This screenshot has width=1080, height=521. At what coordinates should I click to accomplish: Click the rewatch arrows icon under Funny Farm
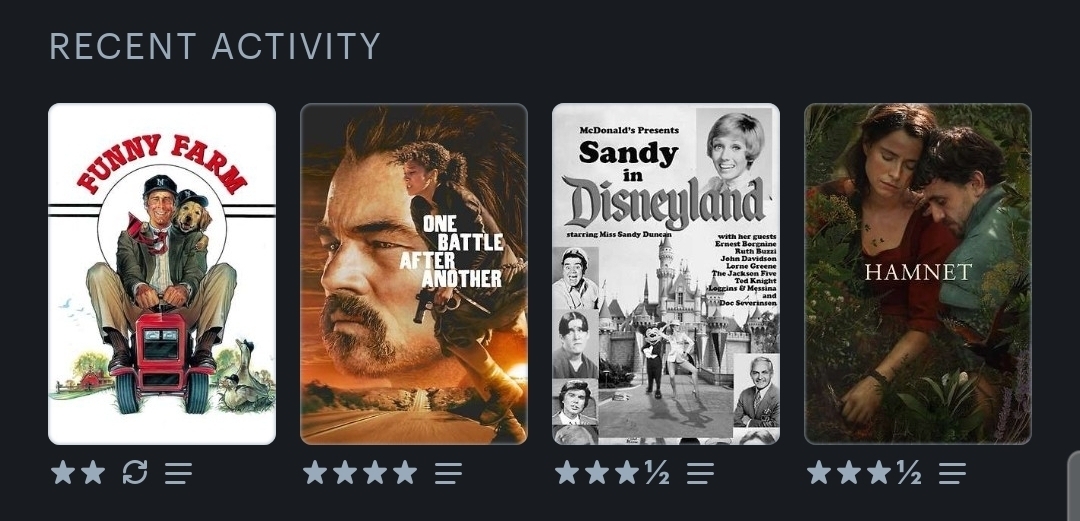135,473
